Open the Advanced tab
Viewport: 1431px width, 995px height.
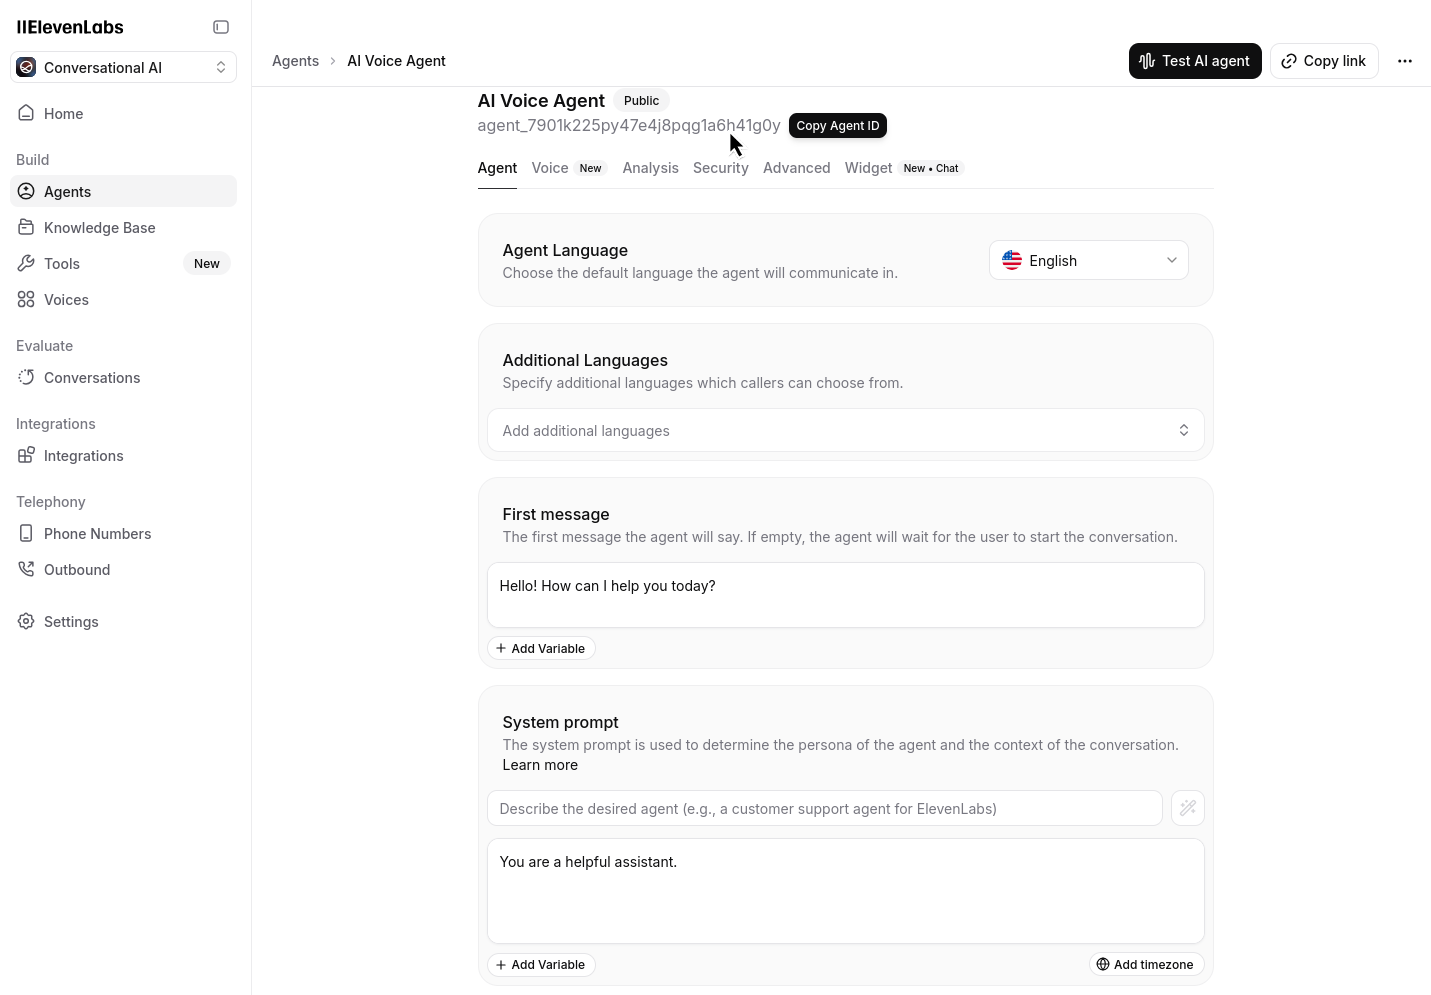pos(796,168)
